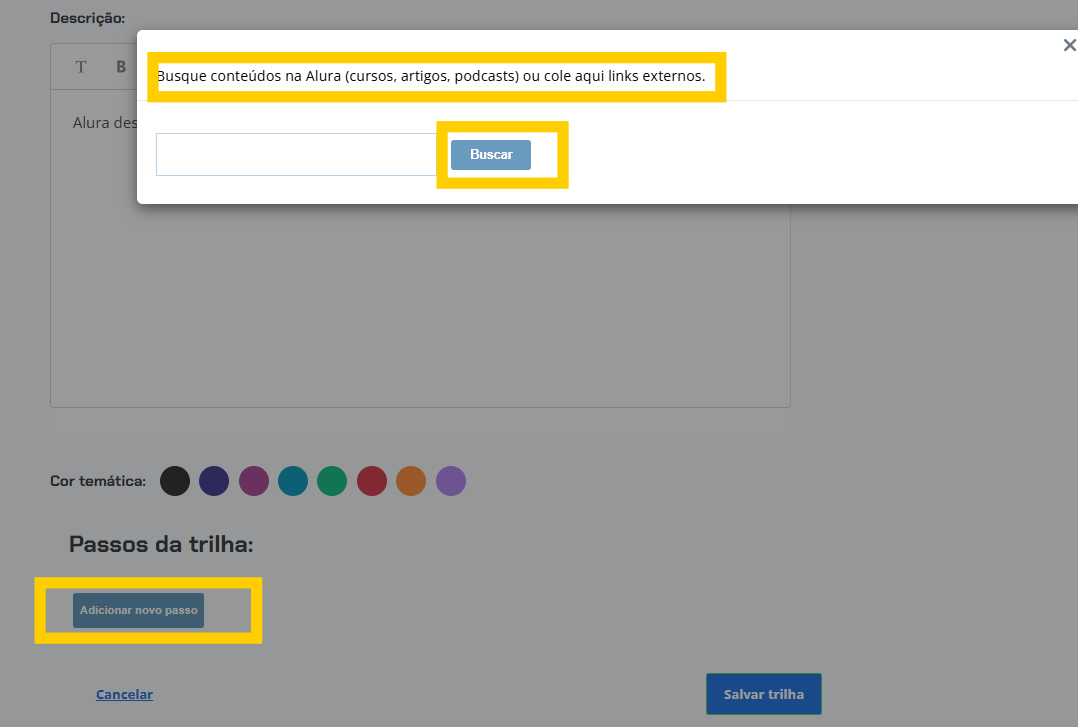Toggle bold formatting in description editor
The image size is (1078, 727).
coord(121,67)
